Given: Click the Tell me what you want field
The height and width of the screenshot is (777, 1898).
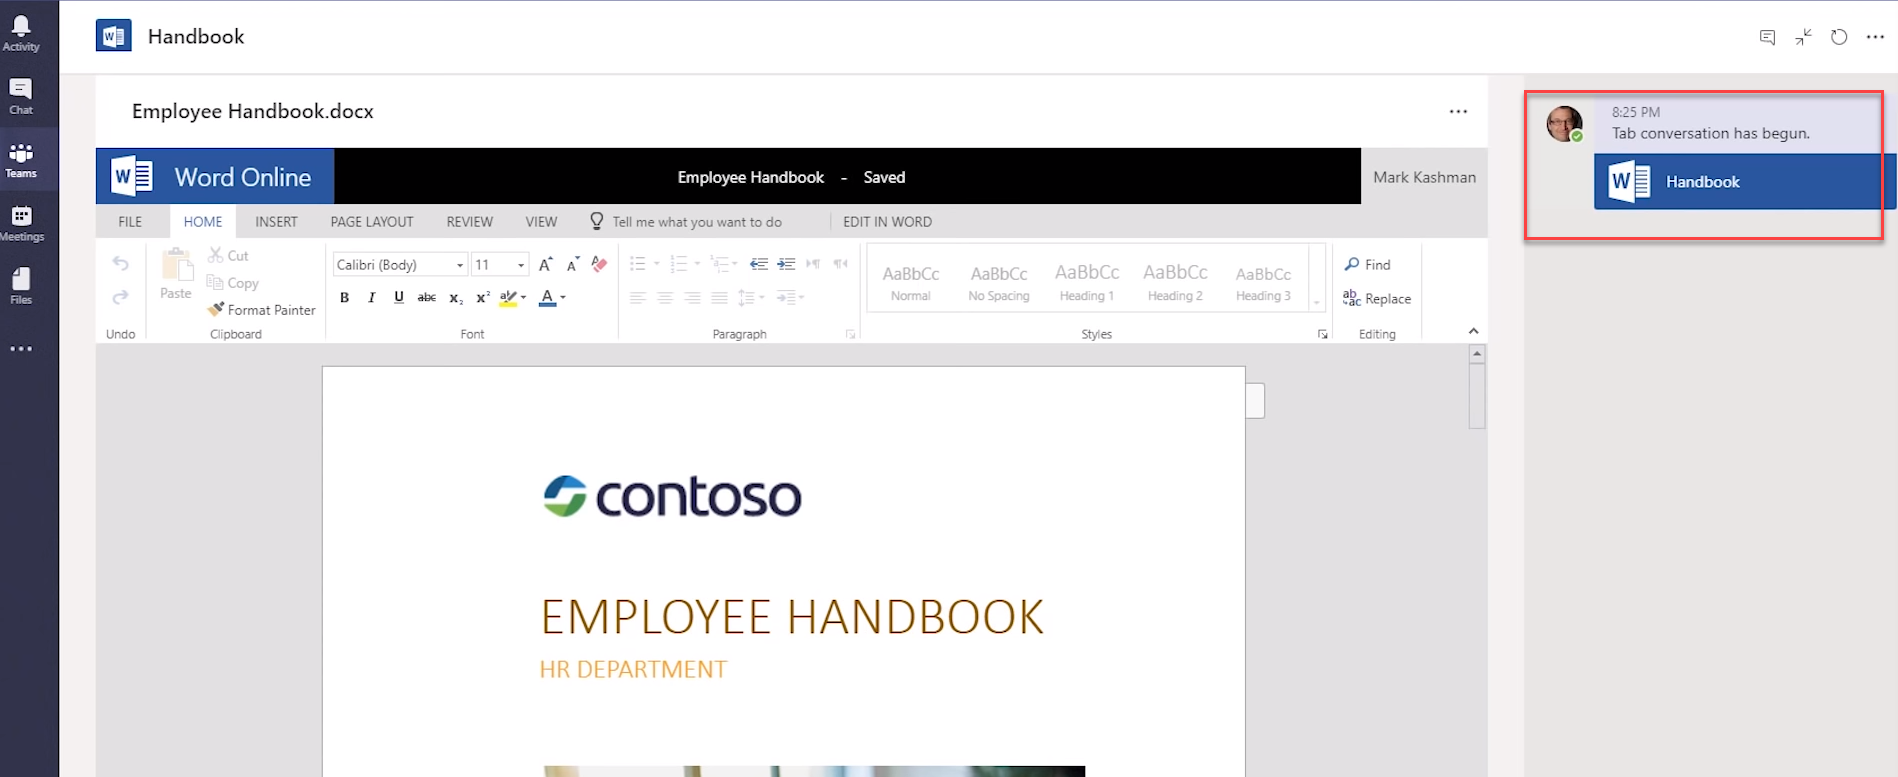Looking at the screenshot, I should coord(696,222).
